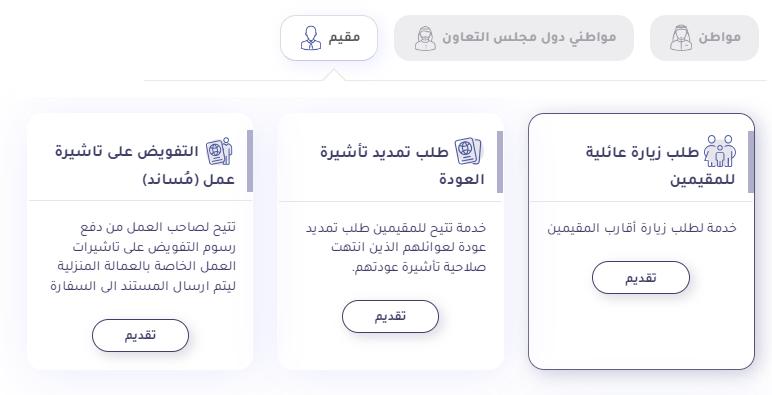Click the family visit description text

coord(642,228)
